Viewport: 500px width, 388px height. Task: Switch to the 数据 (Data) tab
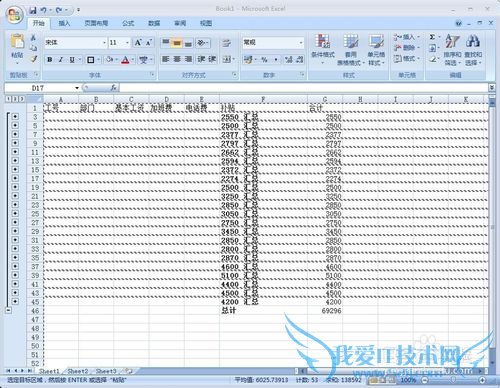pyautogui.click(x=154, y=23)
